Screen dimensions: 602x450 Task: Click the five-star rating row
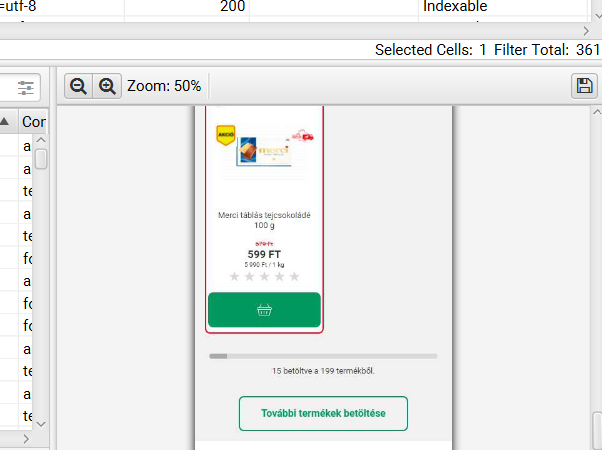(264, 276)
